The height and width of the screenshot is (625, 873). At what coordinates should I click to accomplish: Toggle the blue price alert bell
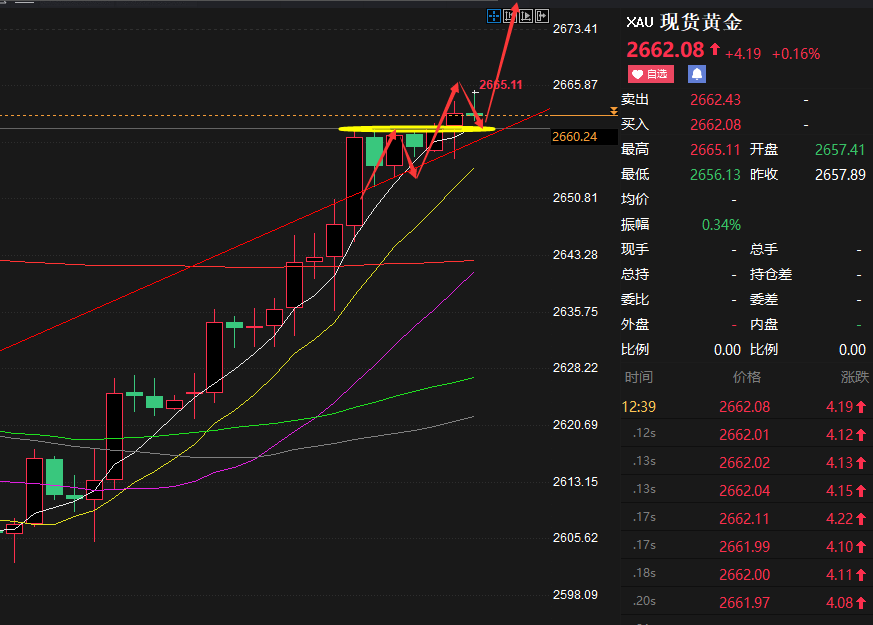tap(697, 74)
